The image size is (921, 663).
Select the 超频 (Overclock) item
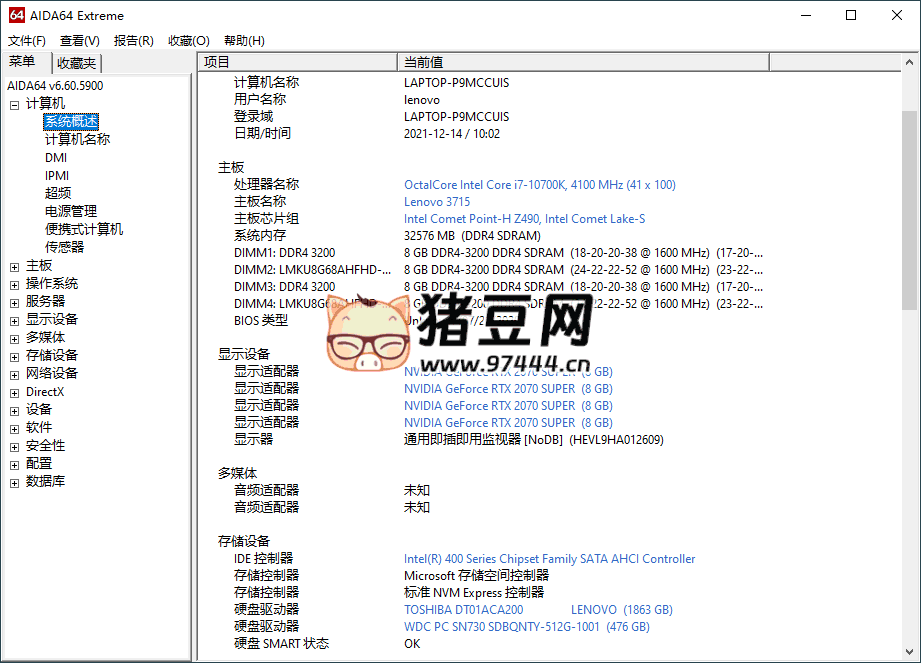coord(51,193)
